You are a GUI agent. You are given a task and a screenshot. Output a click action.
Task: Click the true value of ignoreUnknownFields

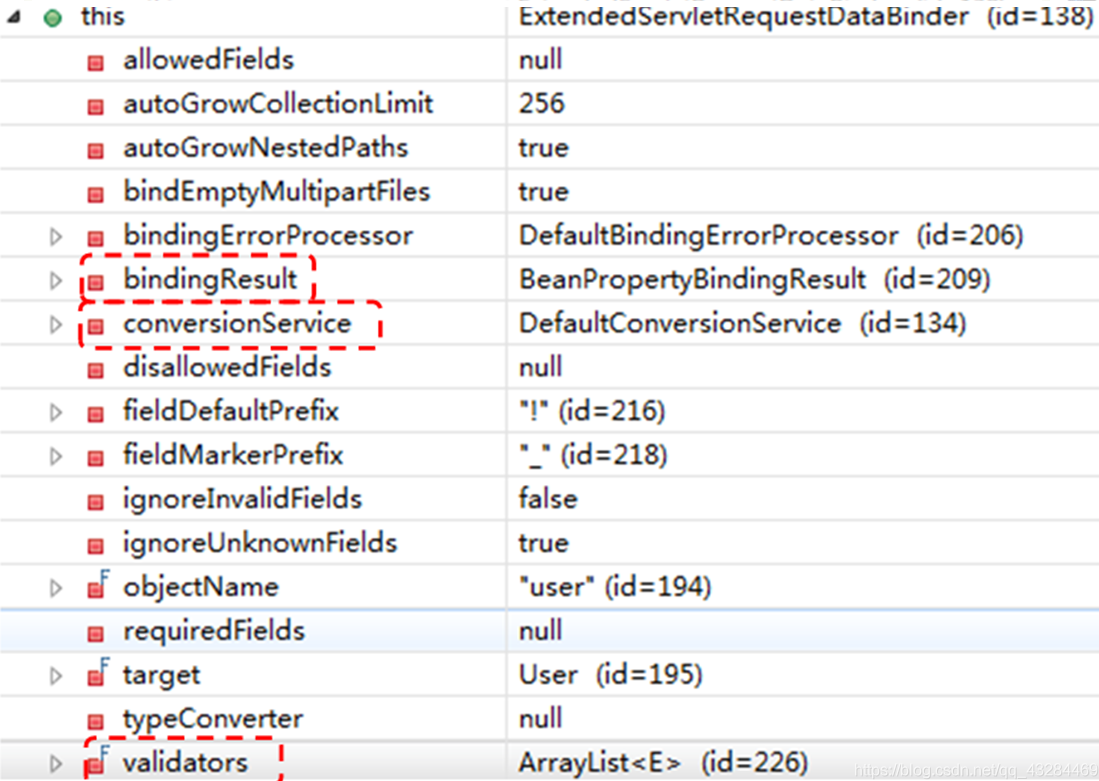[x=543, y=543]
